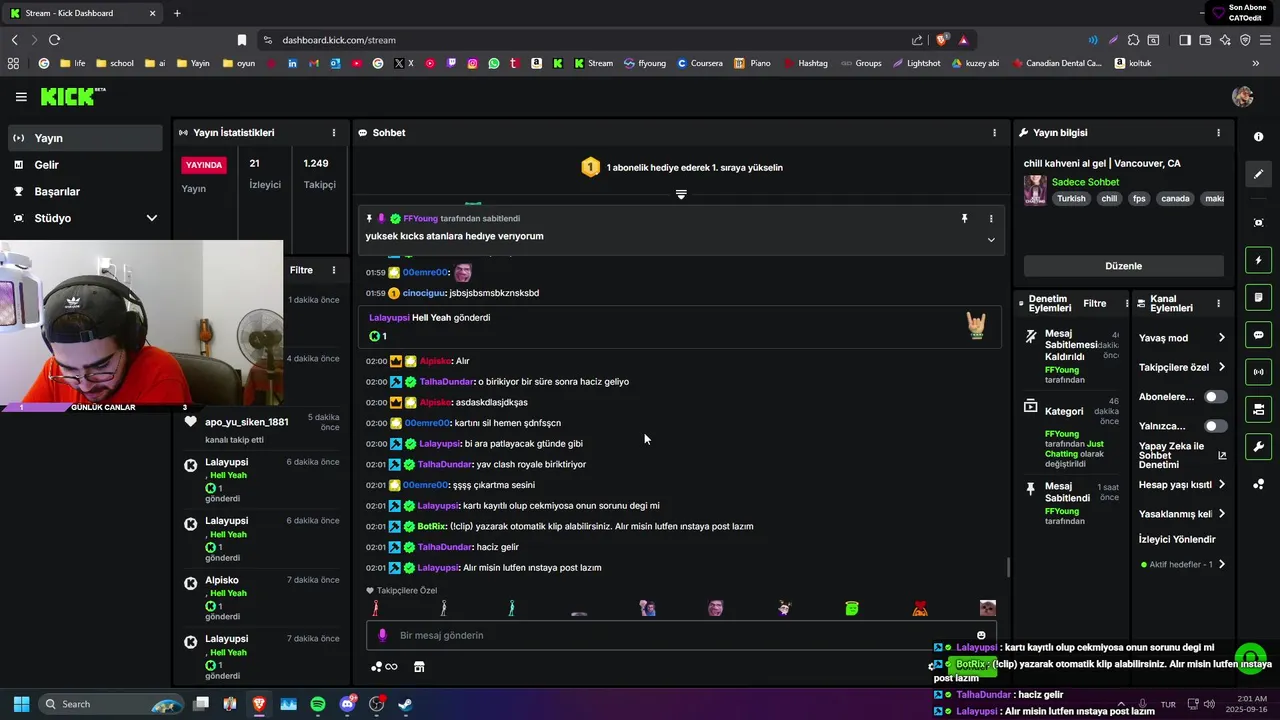
Task: Select the pencil edit icon in the right sidebar
Action: click(1258, 174)
